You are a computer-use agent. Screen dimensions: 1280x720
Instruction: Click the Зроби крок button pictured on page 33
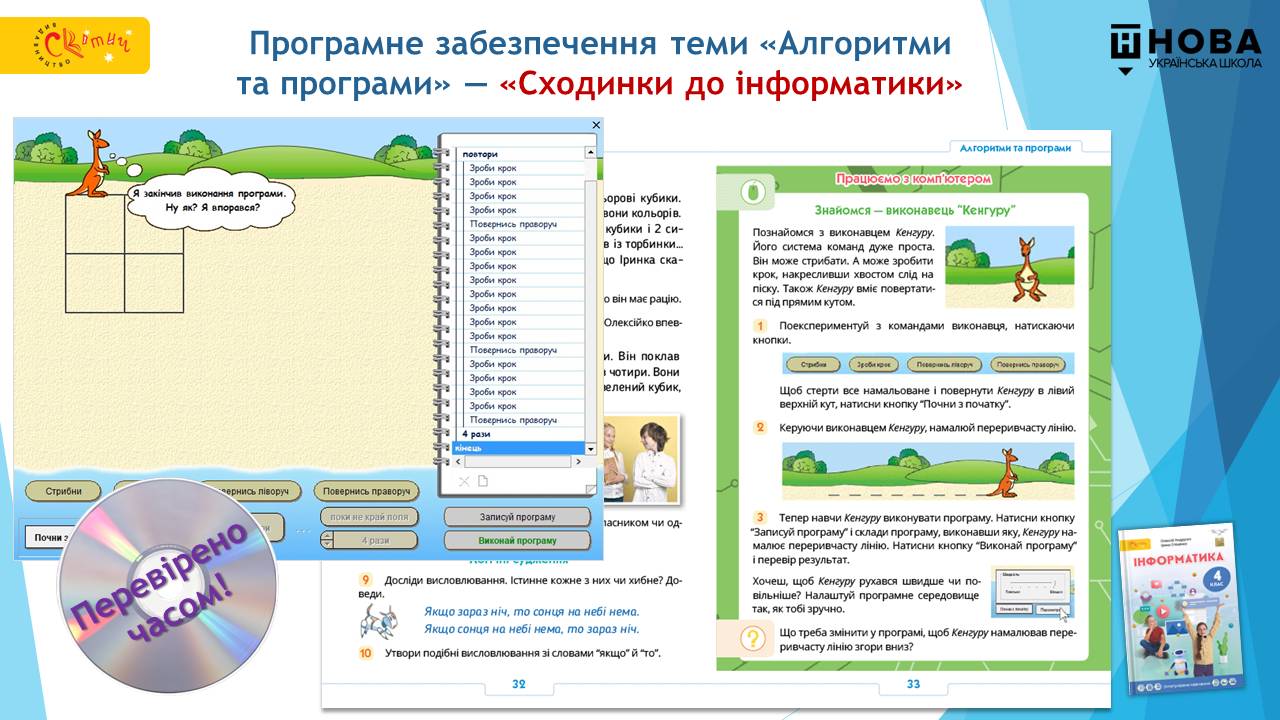point(872,365)
